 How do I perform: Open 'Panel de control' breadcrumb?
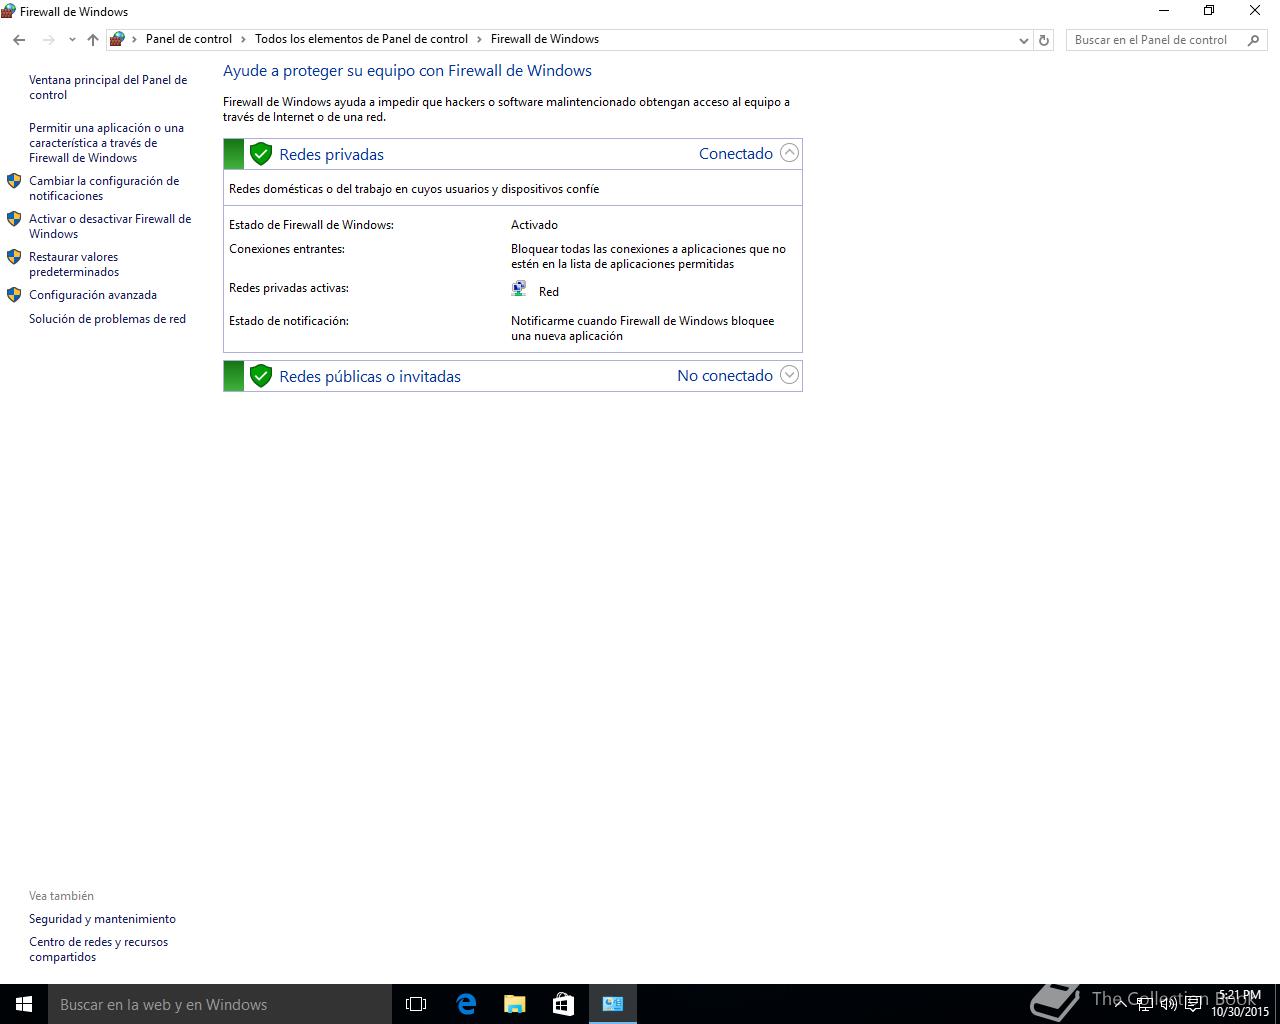click(x=189, y=39)
